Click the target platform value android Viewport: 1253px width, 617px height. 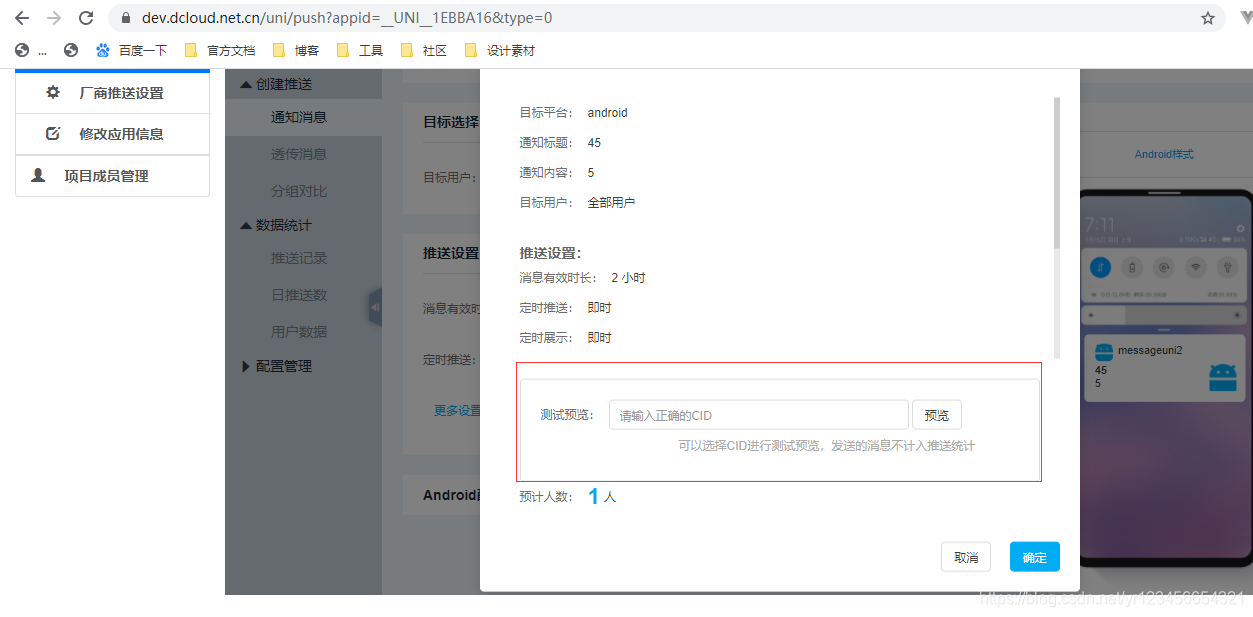(x=608, y=113)
